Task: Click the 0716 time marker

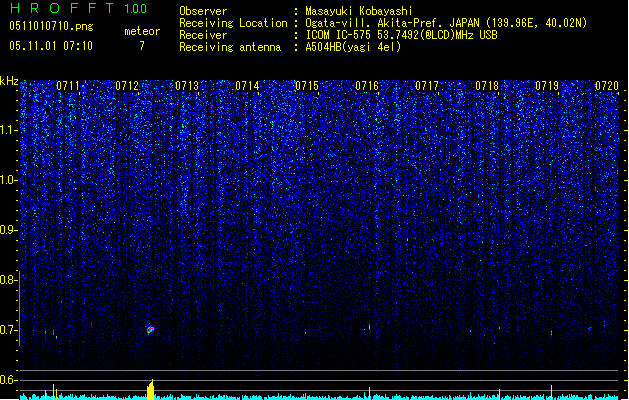Action: point(367,86)
